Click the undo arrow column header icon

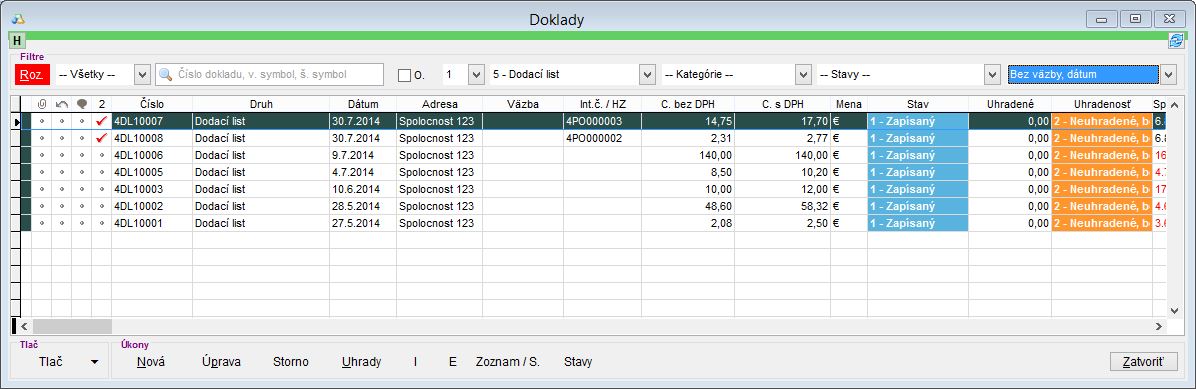coord(62,104)
